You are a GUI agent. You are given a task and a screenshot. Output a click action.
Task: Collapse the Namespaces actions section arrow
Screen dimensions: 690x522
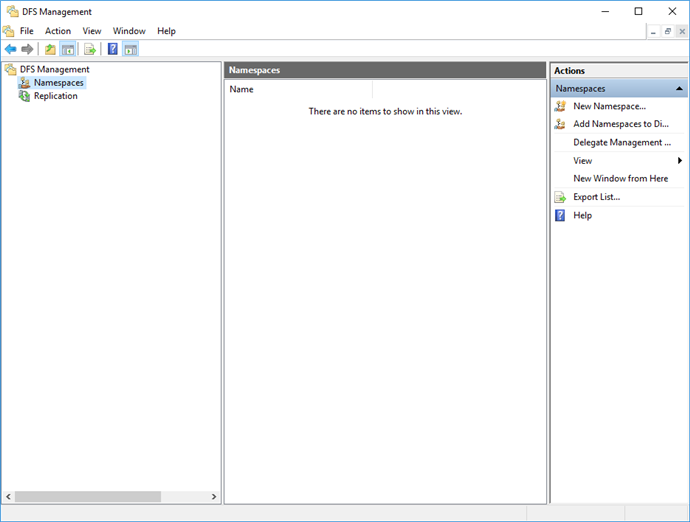pyautogui.click(x=679, y=88)
